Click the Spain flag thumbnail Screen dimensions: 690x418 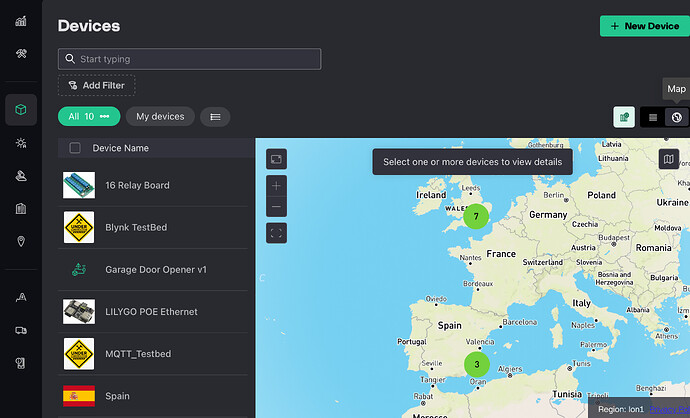point(79,396)
